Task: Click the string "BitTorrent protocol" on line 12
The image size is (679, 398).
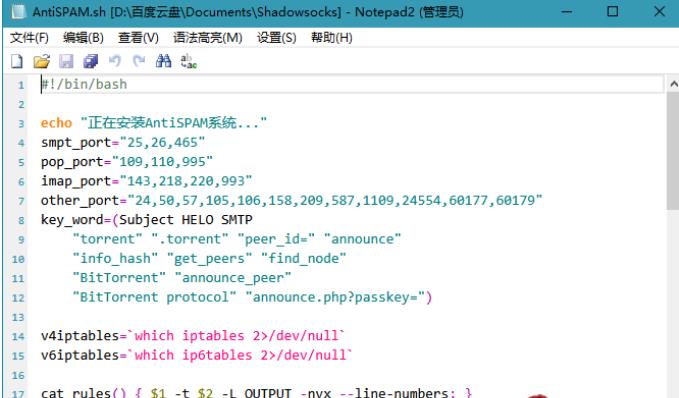Action: pos(155,297)
